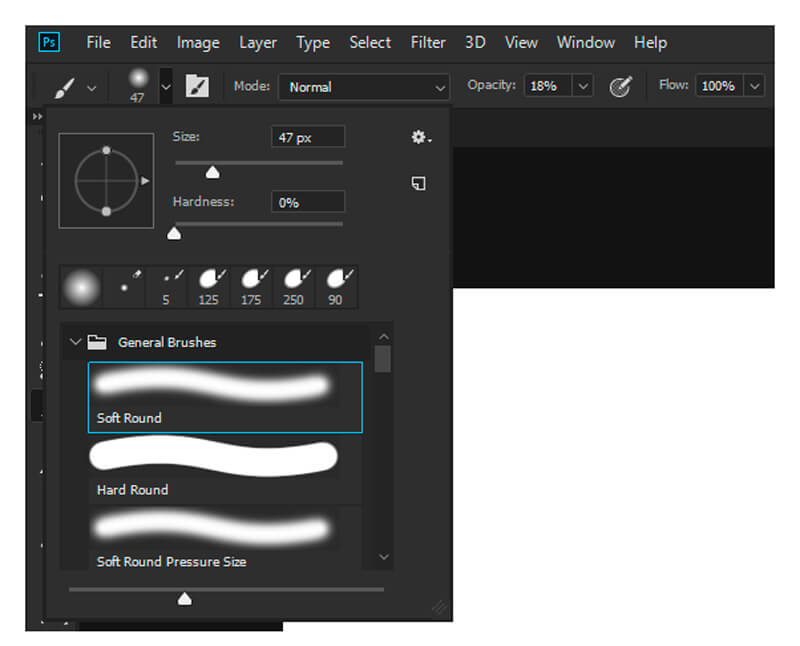
Task: Click the brush thumbnail size slider handle
Action: pyautogui.click(x=185, y=599)
